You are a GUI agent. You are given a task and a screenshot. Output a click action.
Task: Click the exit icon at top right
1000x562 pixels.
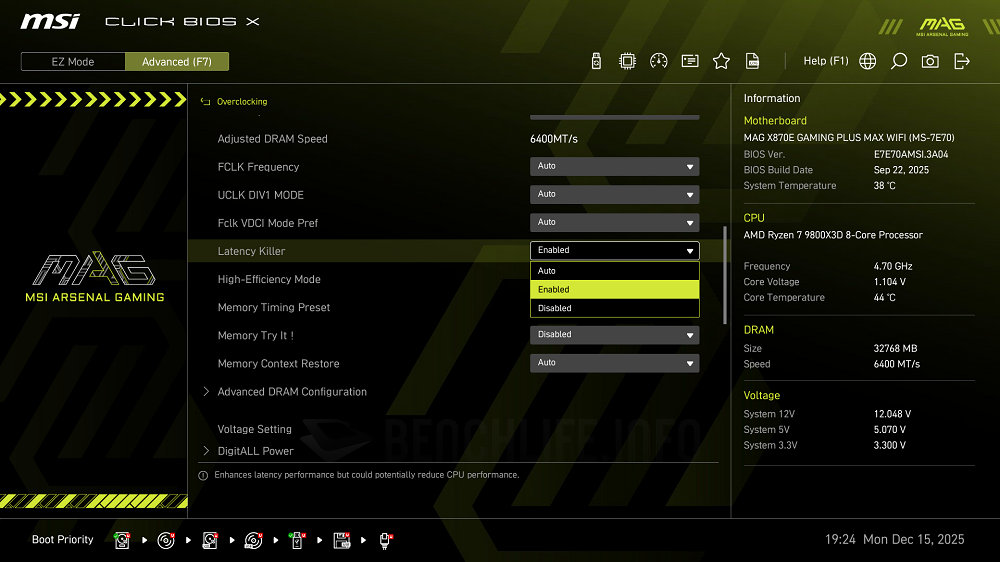(x=962, y=61)
